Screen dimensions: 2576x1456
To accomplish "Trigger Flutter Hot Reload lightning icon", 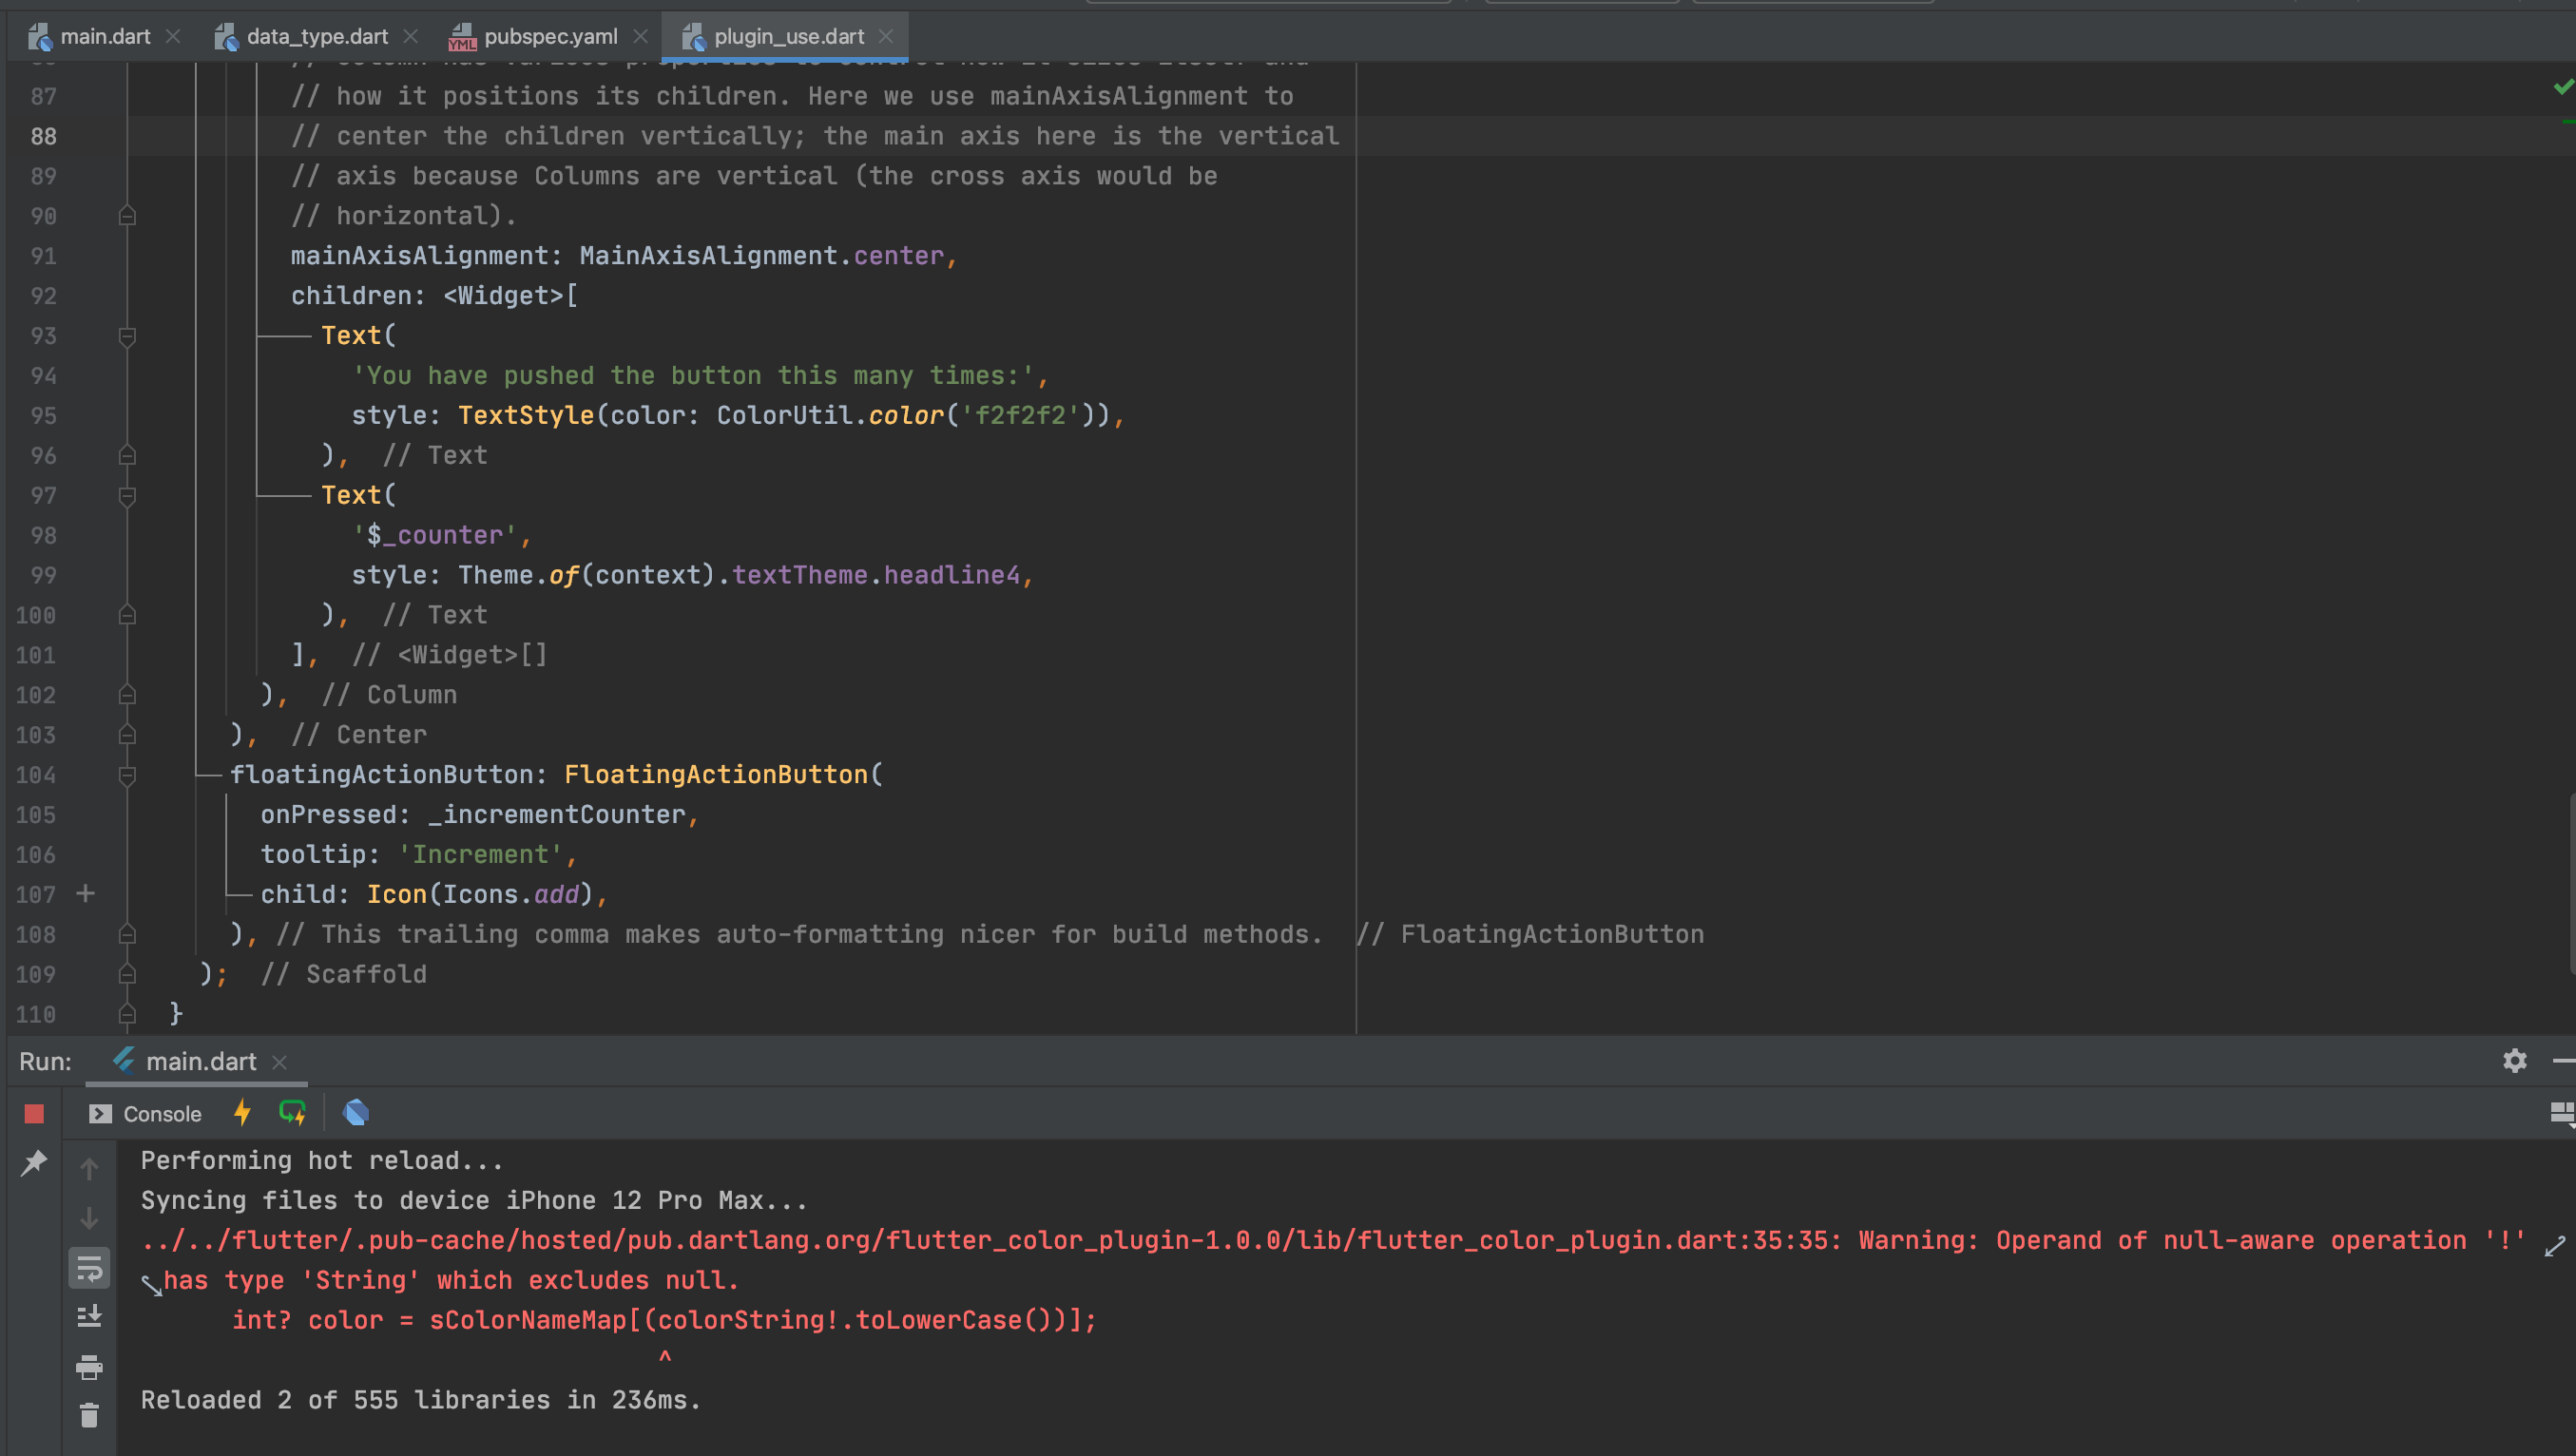I will pyautogui.click(x=242, y=1112).
